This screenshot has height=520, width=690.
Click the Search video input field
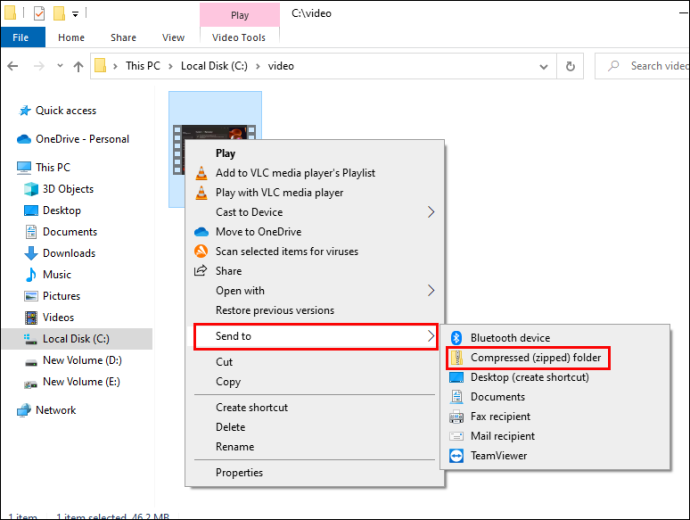pos(642,66)
